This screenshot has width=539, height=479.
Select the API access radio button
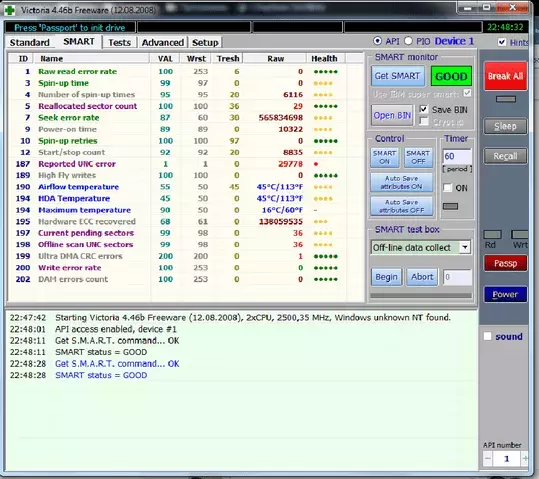[377, 41]
